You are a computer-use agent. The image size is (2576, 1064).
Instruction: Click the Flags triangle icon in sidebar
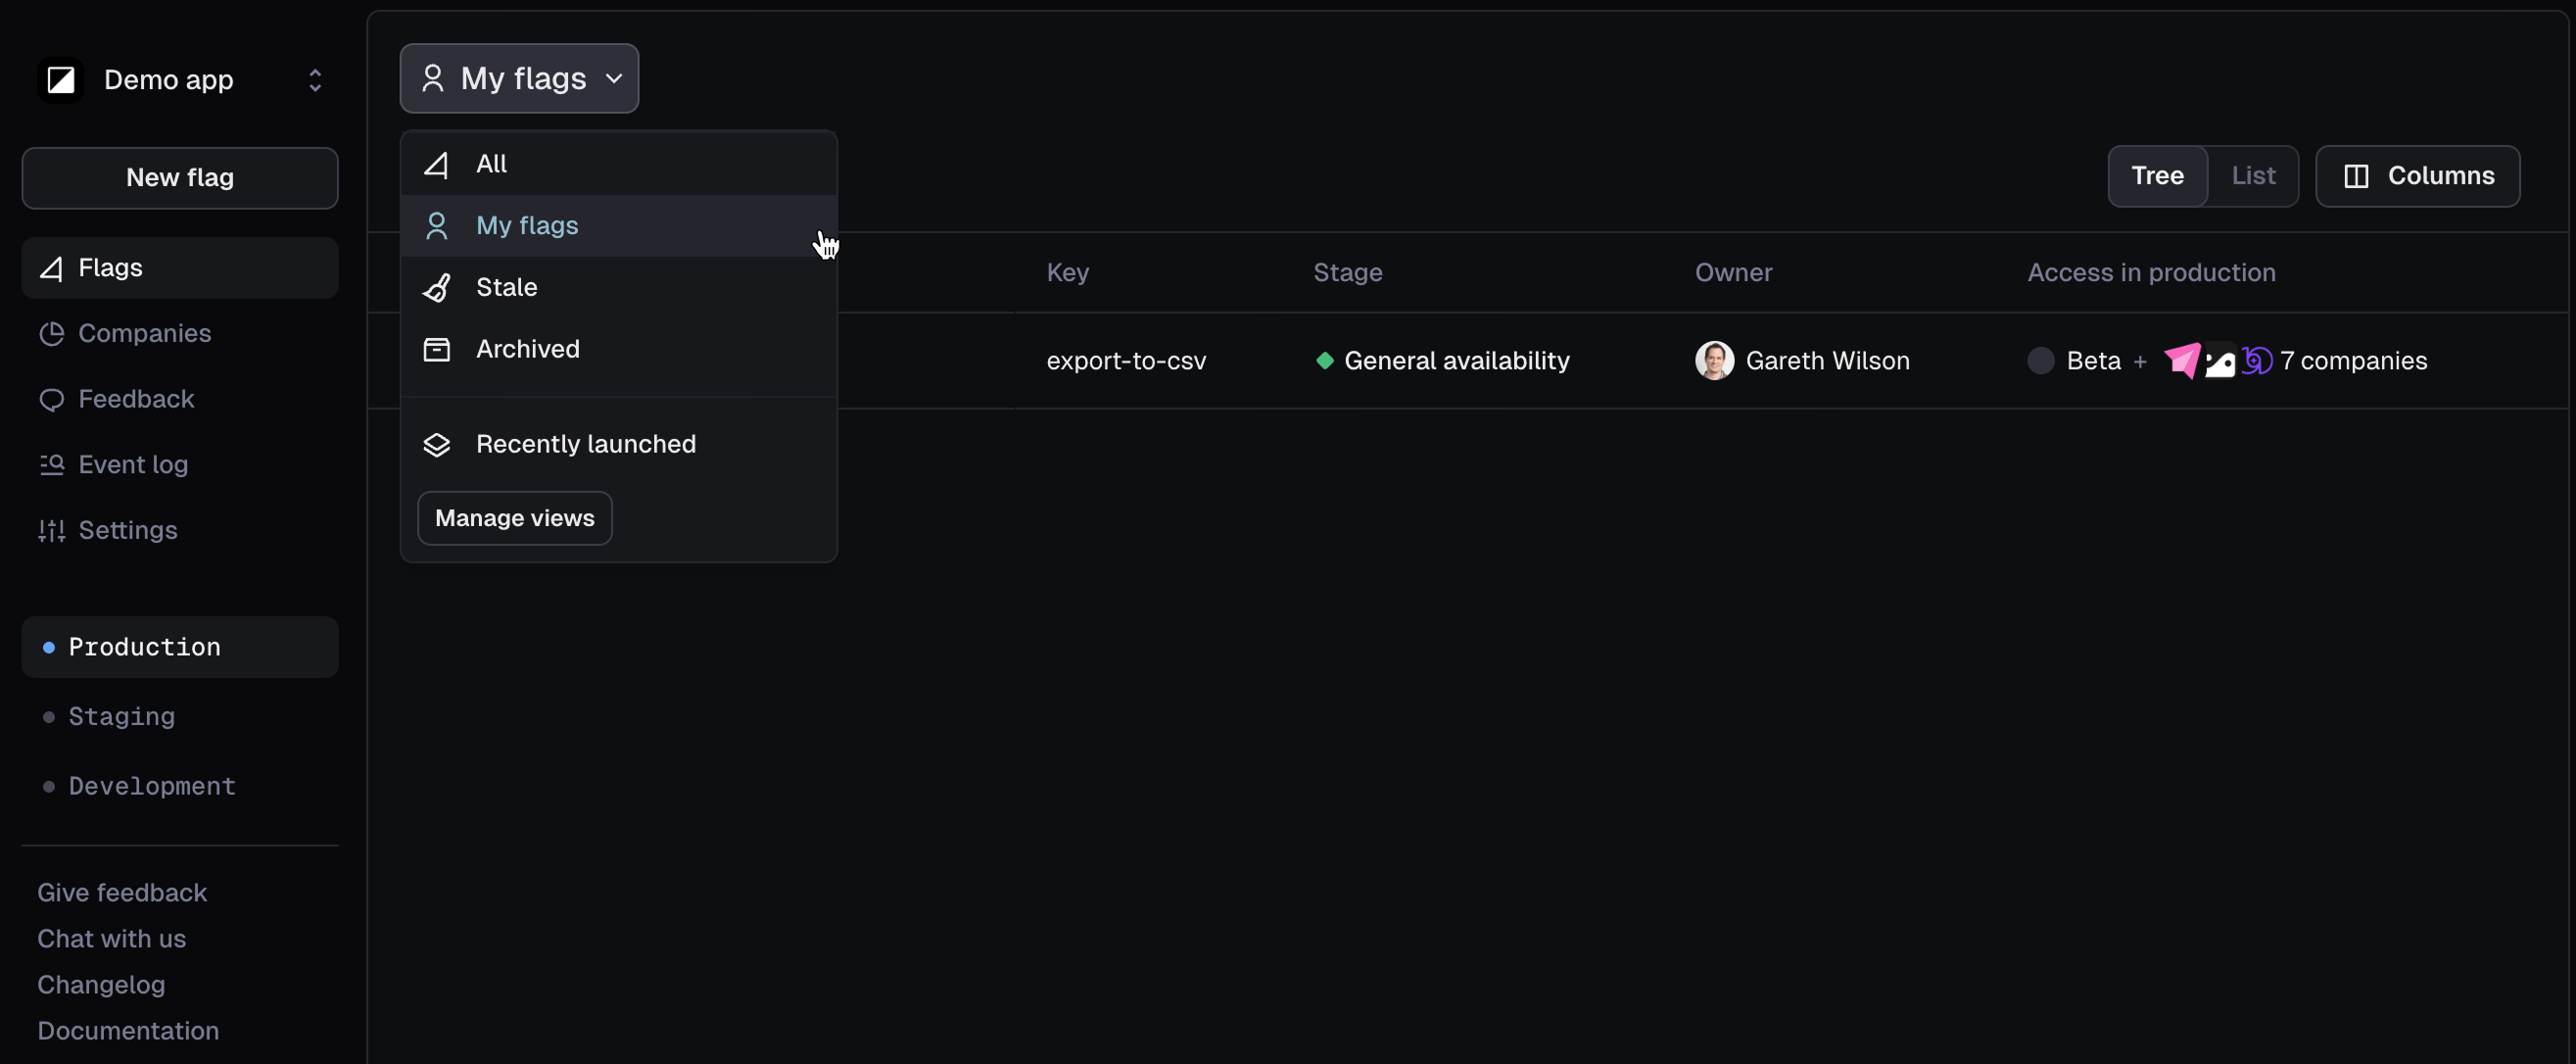52,268
